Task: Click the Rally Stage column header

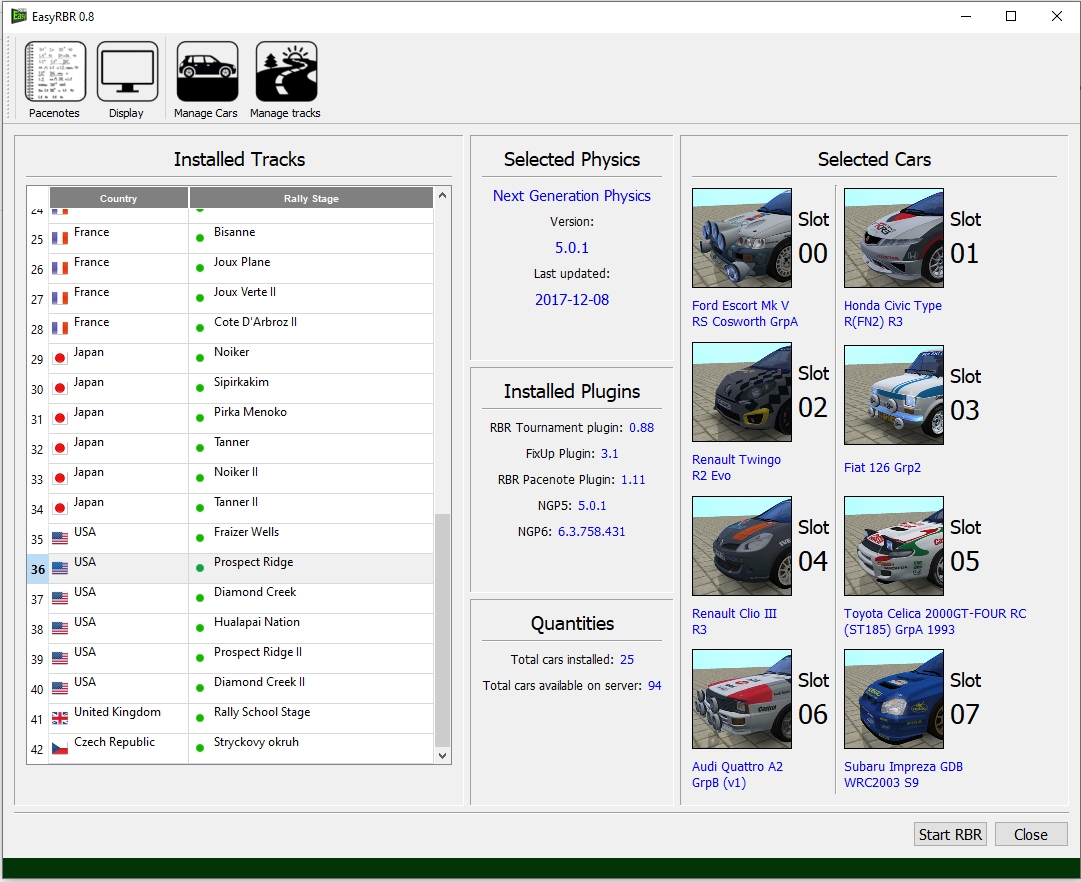Action: (311, 198)
